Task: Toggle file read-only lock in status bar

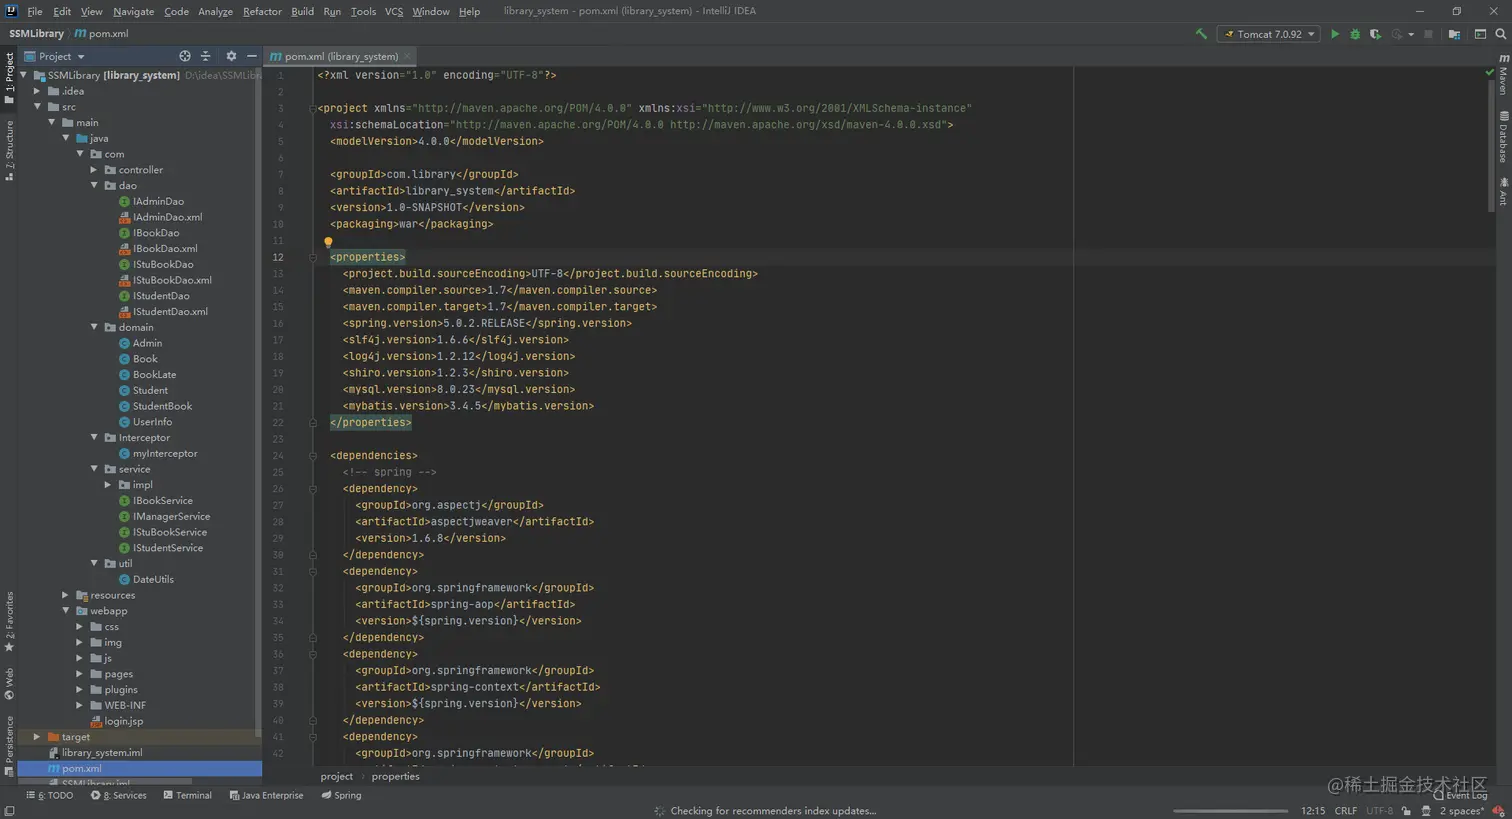Action: (1407, 811)
